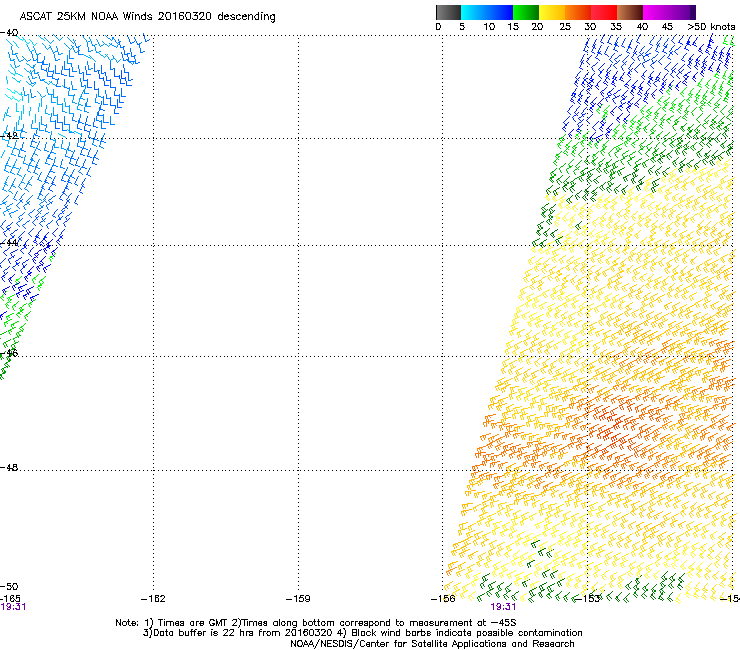This screenshot has width=740, height=650.
Task: Click the -159 longitude label
Action: click(x=298, y=599)
